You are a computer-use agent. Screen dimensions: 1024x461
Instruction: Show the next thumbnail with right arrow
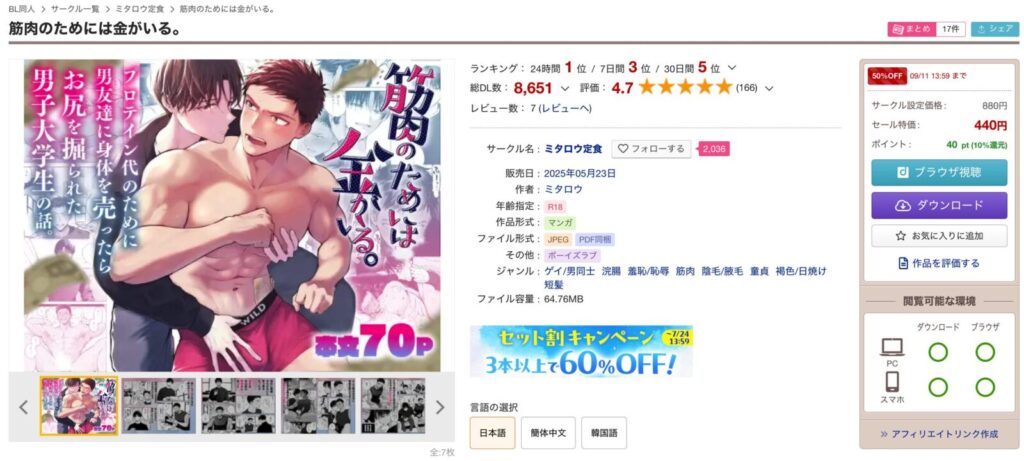(440, 407)
